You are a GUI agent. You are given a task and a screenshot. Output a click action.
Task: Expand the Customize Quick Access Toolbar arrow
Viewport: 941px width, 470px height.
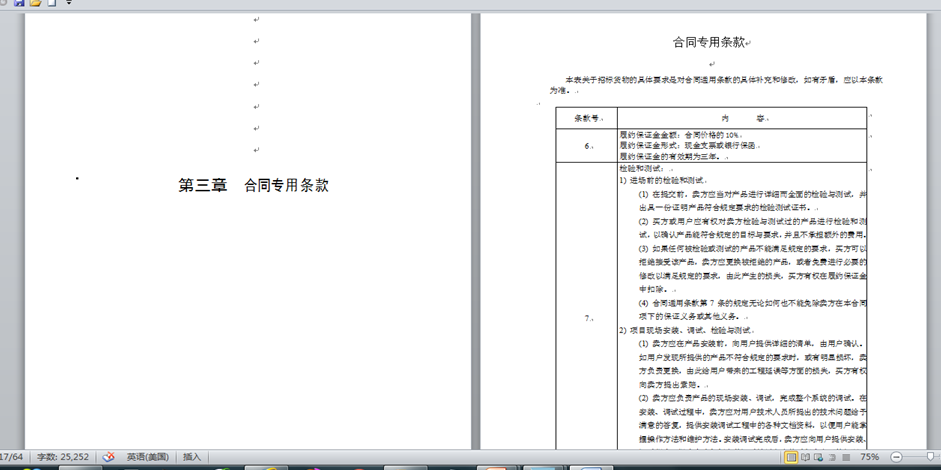(68, 3)
